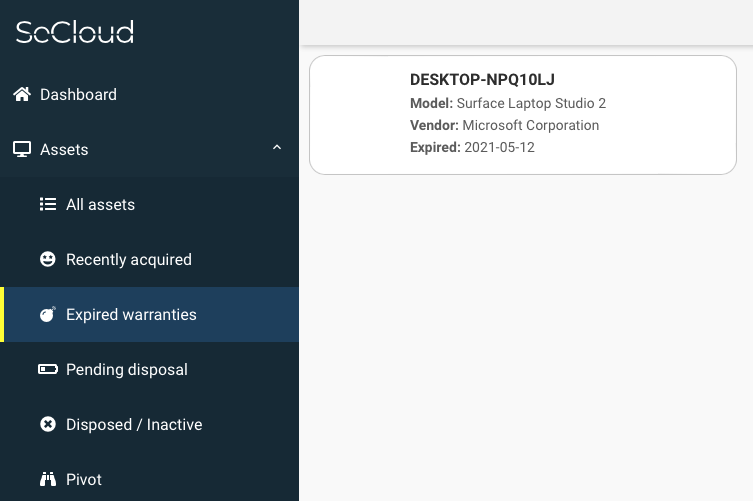Open the Dashboard menu label
The height and width of the screenshot is (501, 753).
coord(78,95)
